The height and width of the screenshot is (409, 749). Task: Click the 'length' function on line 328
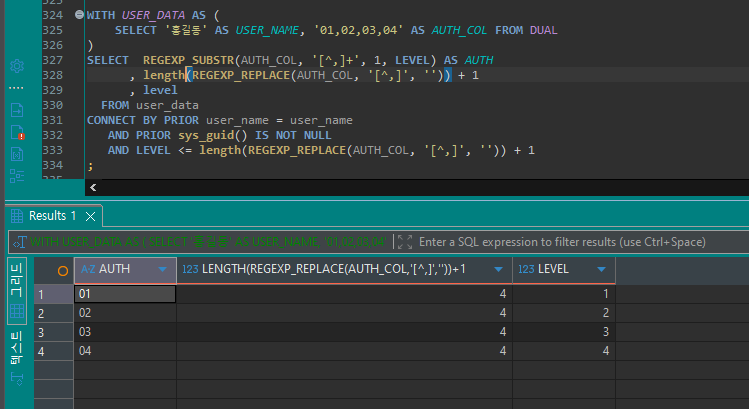pos(164,75)
